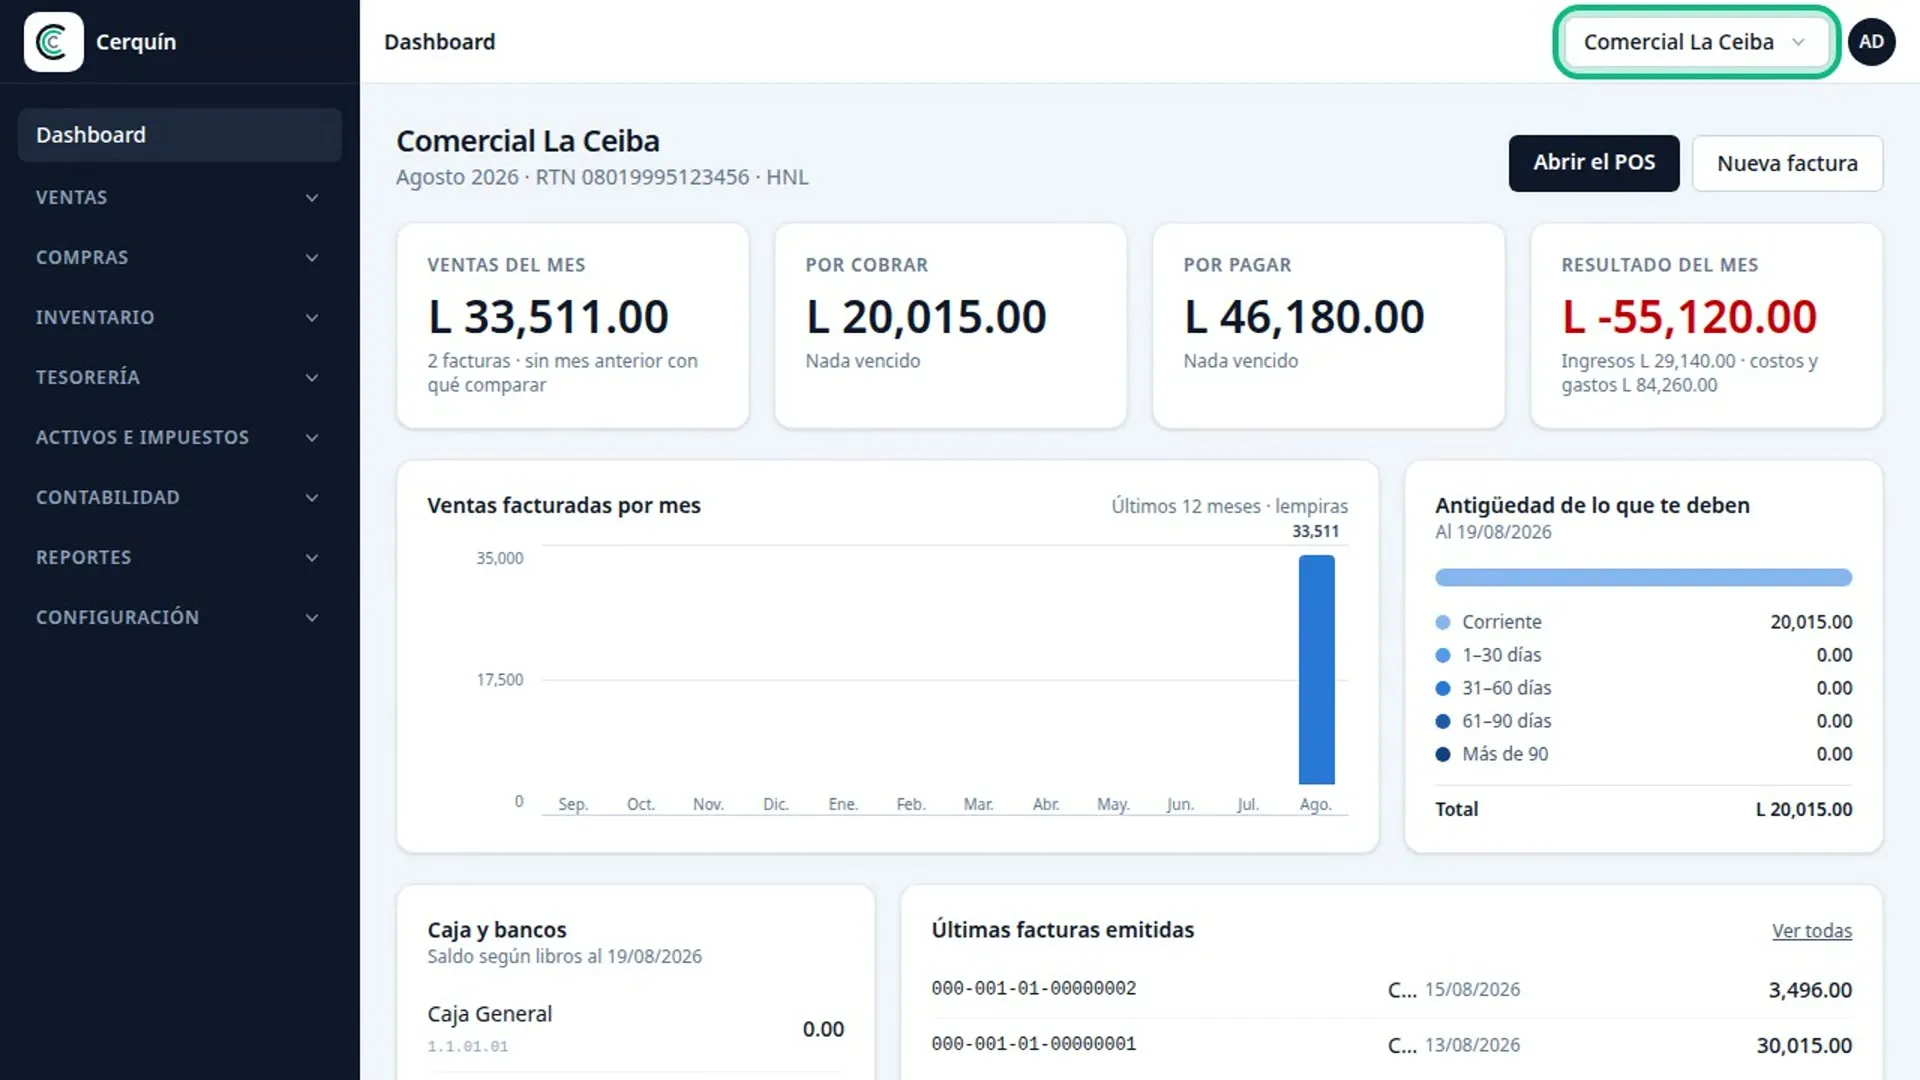Open invoice 000-001-01-00000002 row
Screen dimensions: 1920x1080
click(x=1391, y=990)
